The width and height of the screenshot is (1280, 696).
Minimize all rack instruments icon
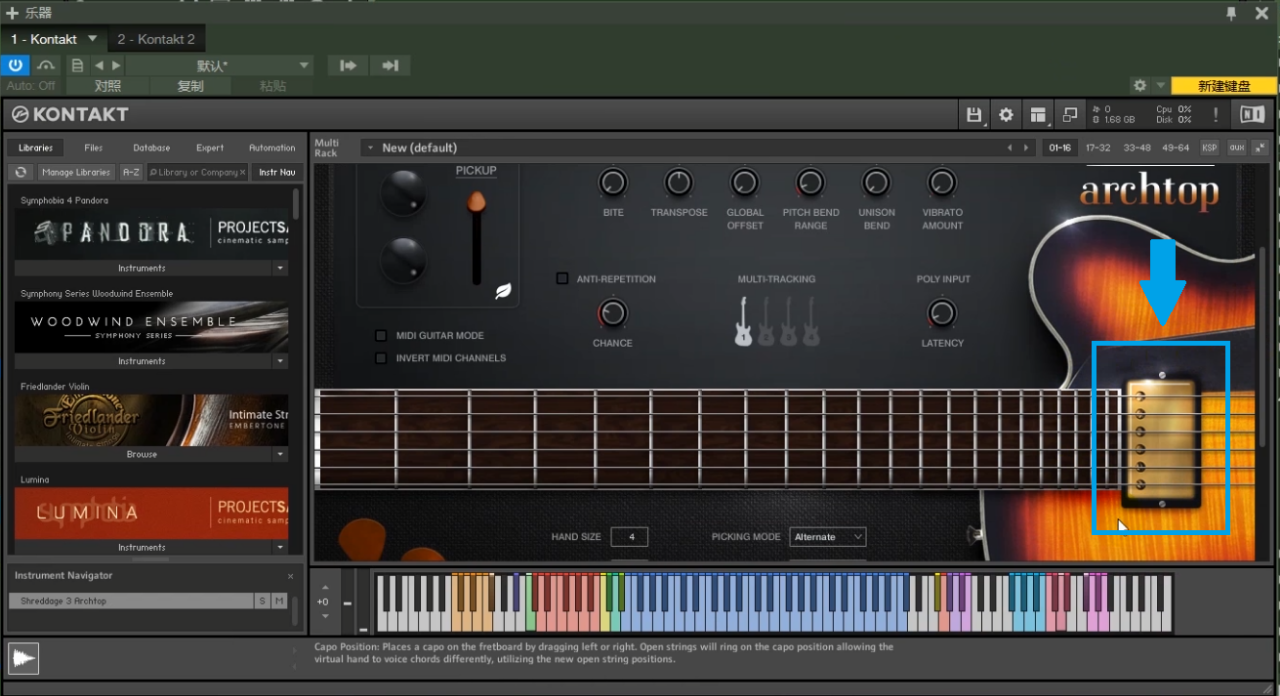coord(1260,148)
